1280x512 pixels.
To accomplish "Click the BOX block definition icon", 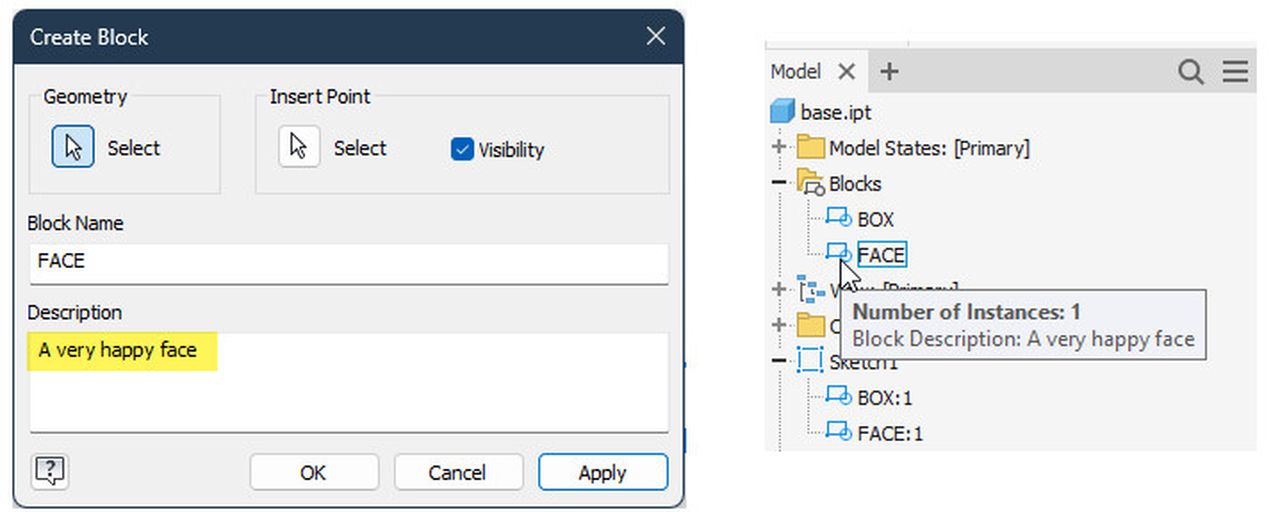I will (838, 219).
